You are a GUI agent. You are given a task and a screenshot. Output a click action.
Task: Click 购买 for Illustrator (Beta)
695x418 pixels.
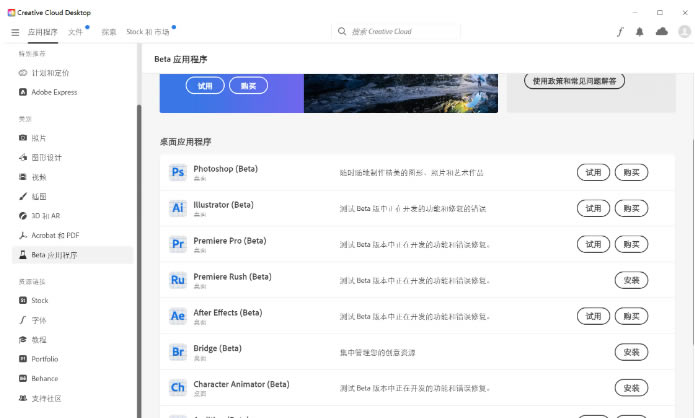[x=631, y=208]
